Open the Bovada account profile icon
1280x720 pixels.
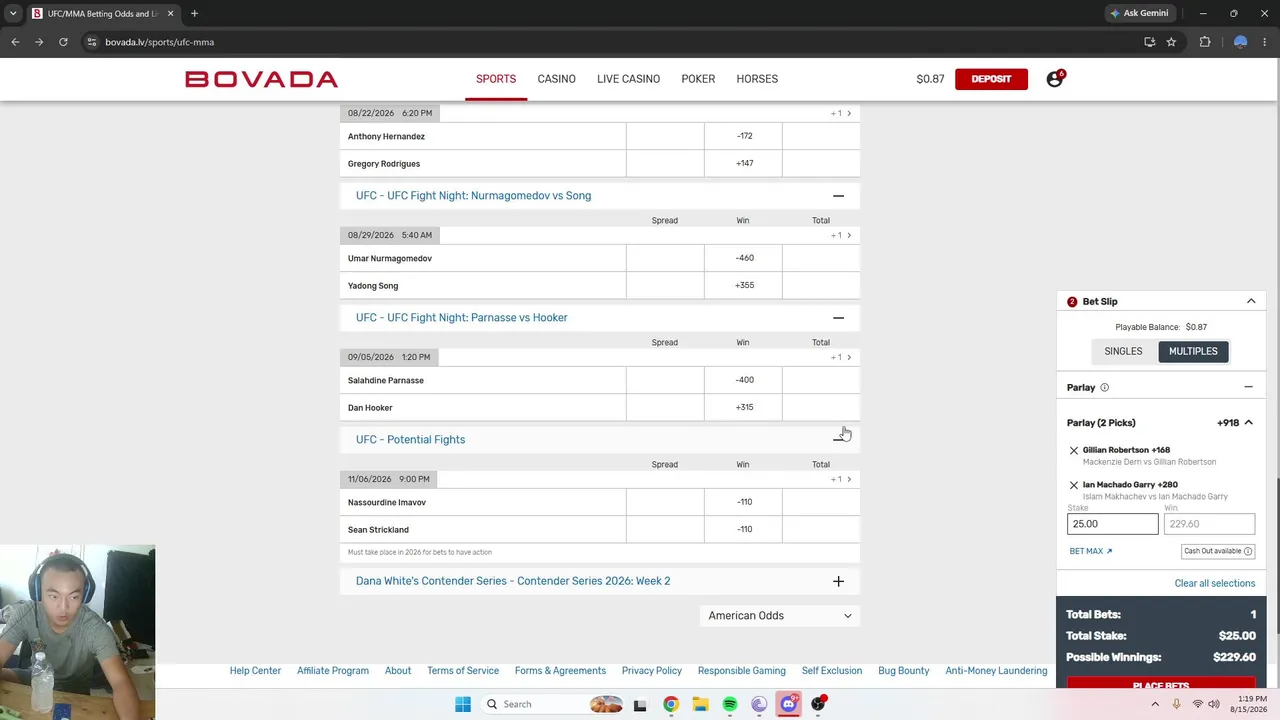point(1054,79)
